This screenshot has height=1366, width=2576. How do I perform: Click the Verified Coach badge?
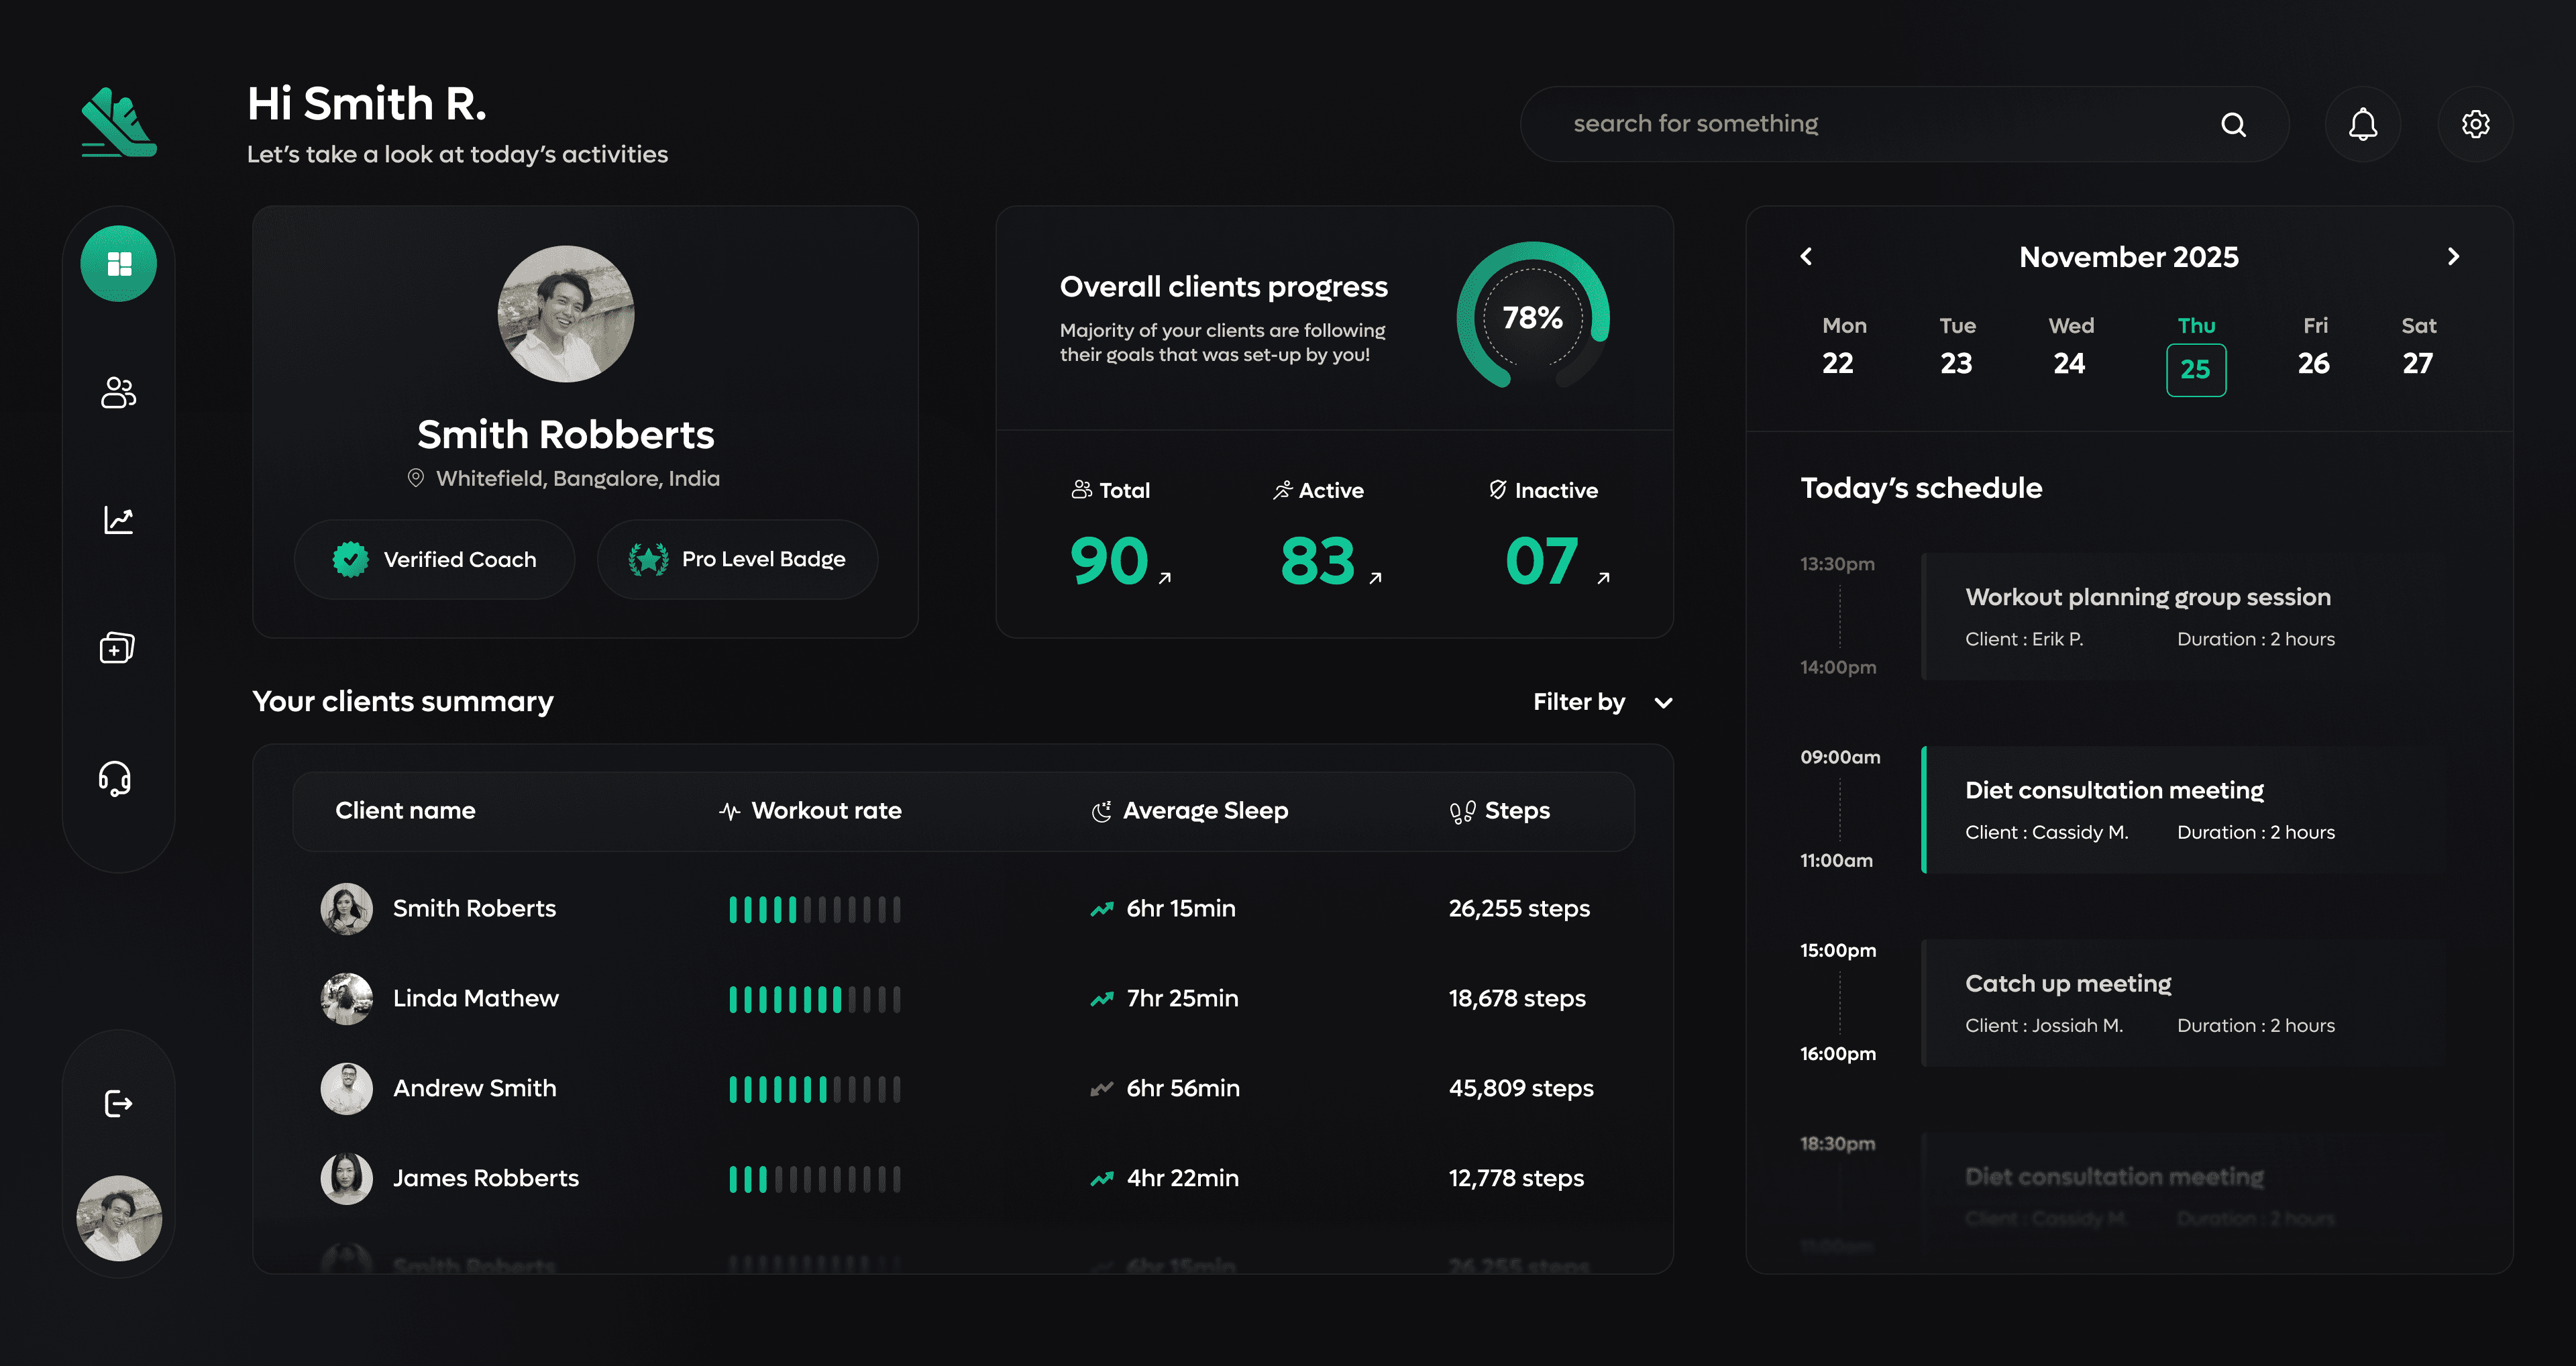click(435, 560)
